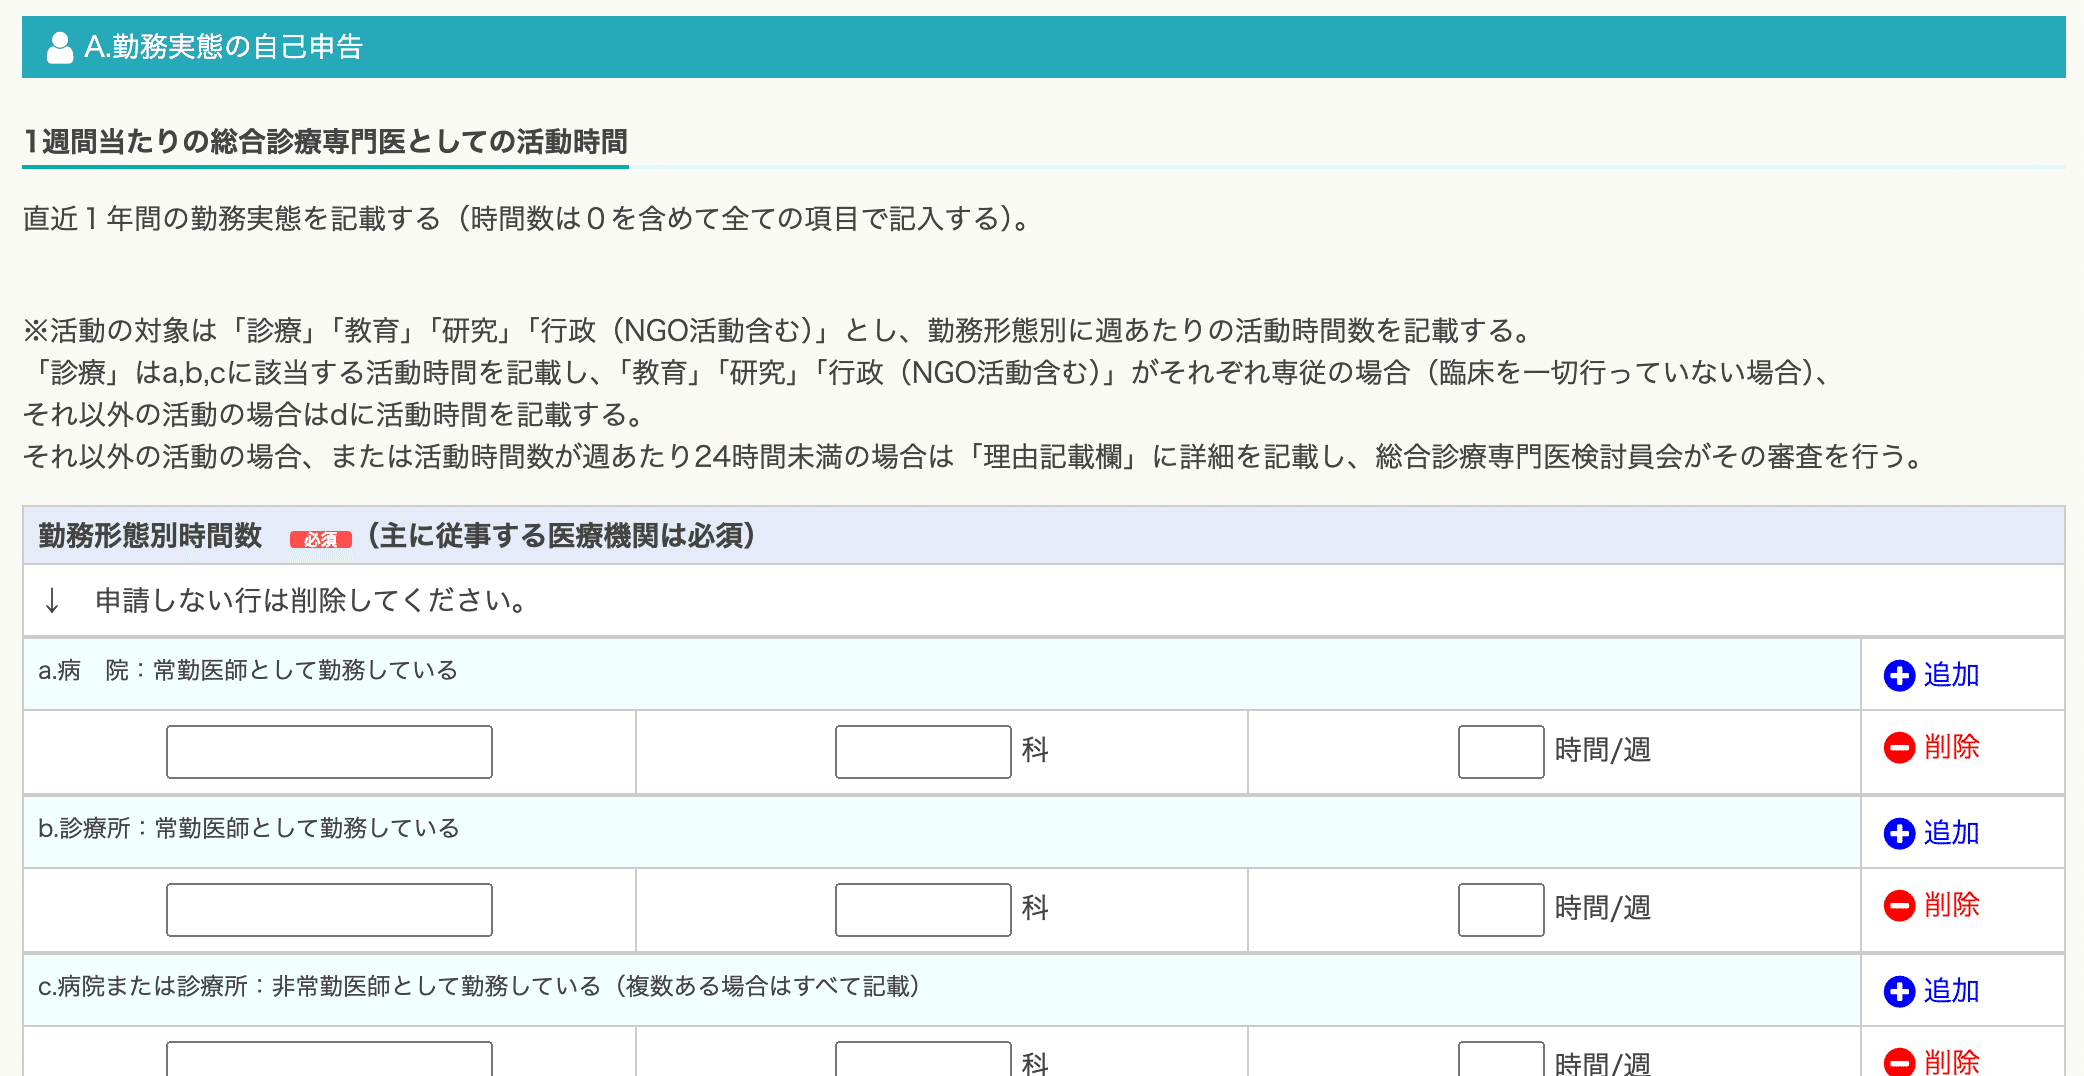Click the red minus icon in row a.病院
This screenshot has height=1076, width=2084.
point(1899,747)
